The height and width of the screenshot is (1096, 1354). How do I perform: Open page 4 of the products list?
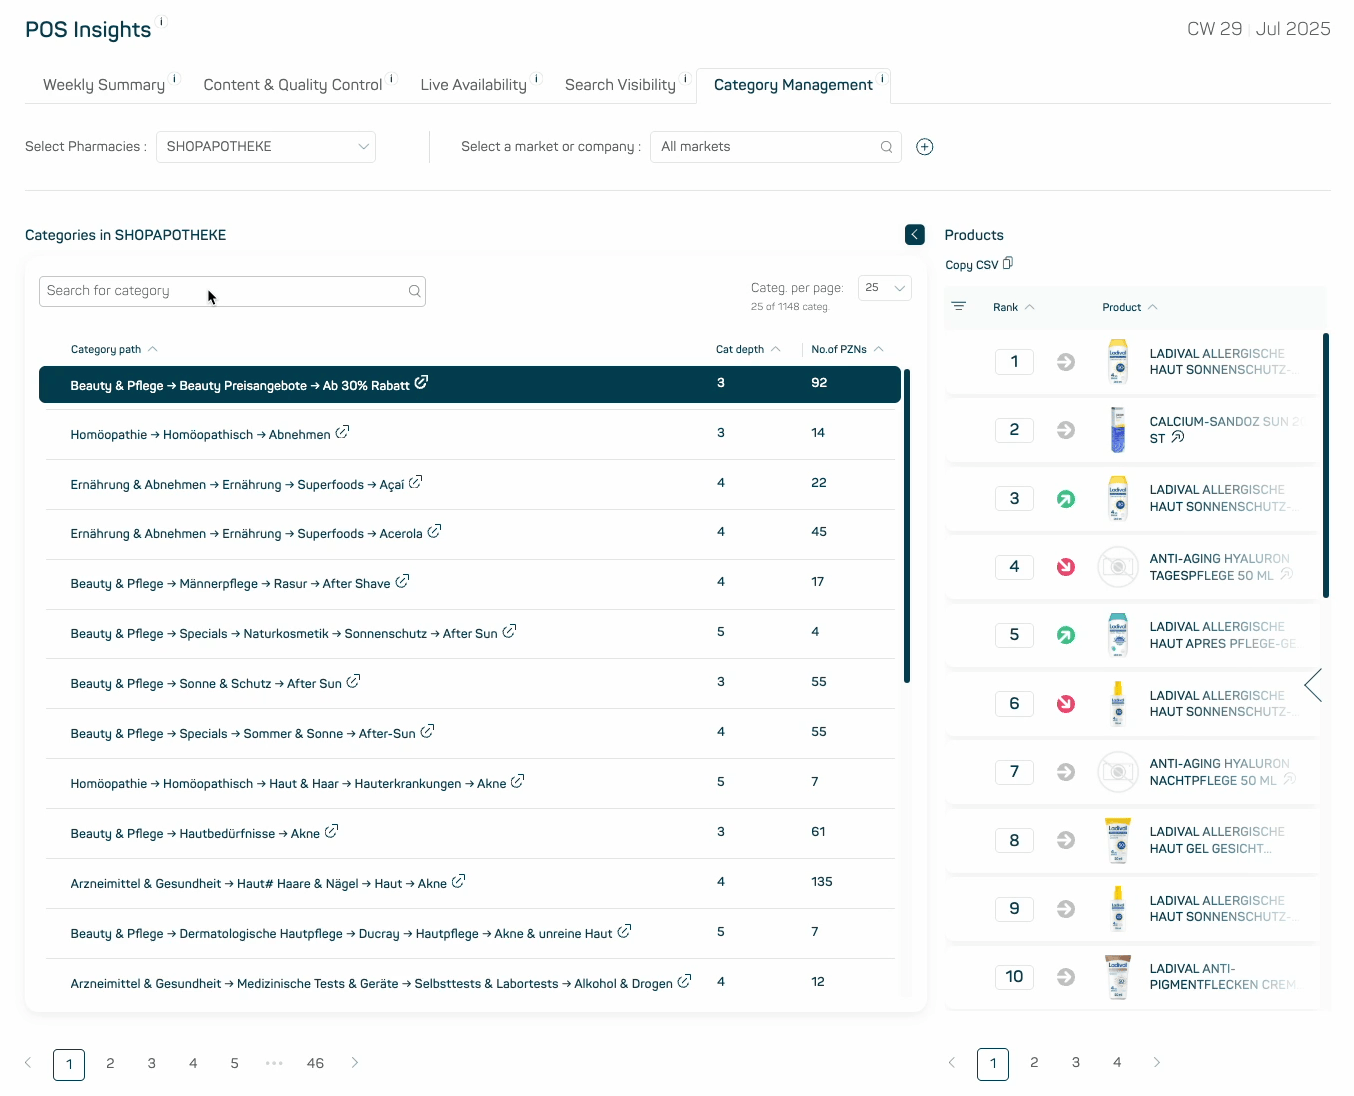[1117, 1063]
